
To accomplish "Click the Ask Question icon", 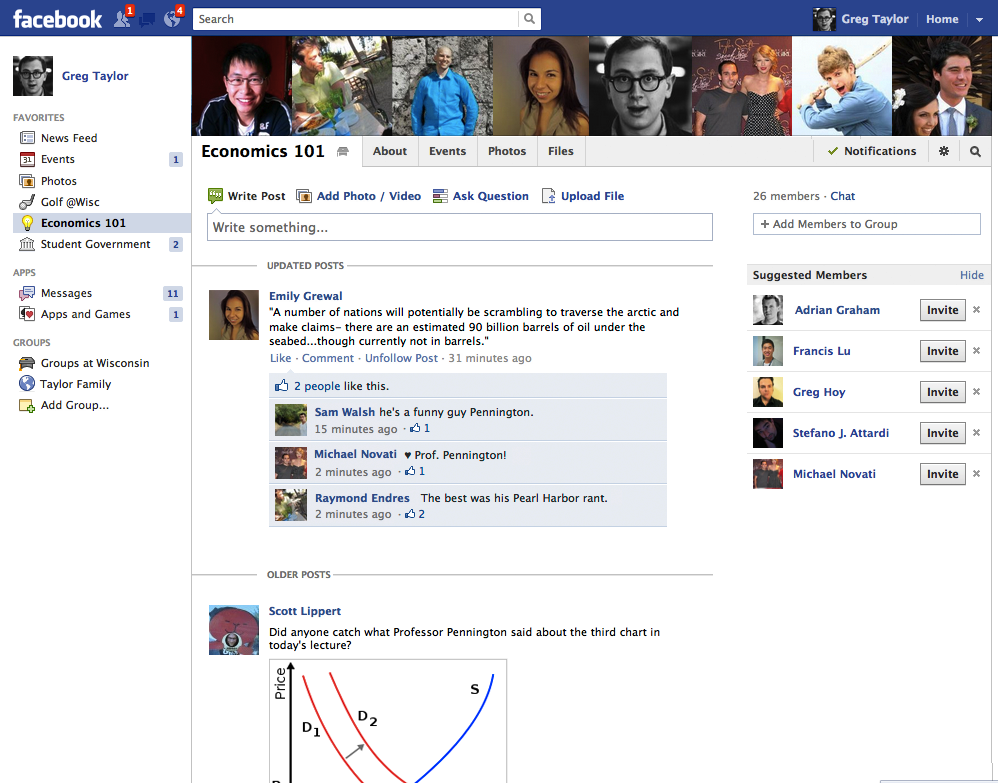I will pos(440,196).
